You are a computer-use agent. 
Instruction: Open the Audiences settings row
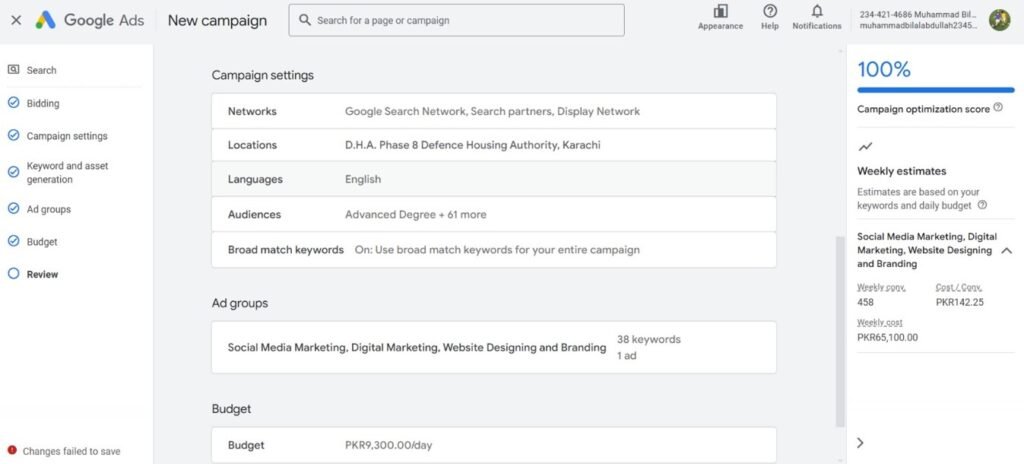pyautogui.click(x=494, y=214)
